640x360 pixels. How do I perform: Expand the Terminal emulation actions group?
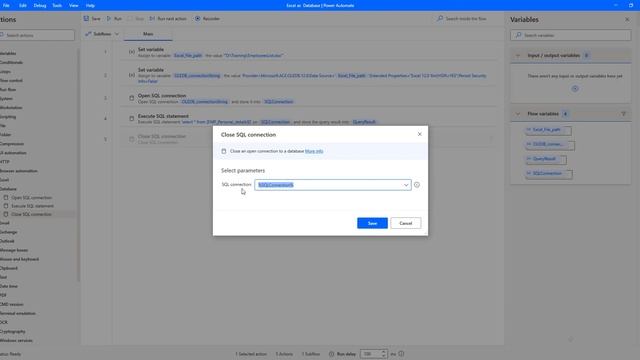point(18,313)
